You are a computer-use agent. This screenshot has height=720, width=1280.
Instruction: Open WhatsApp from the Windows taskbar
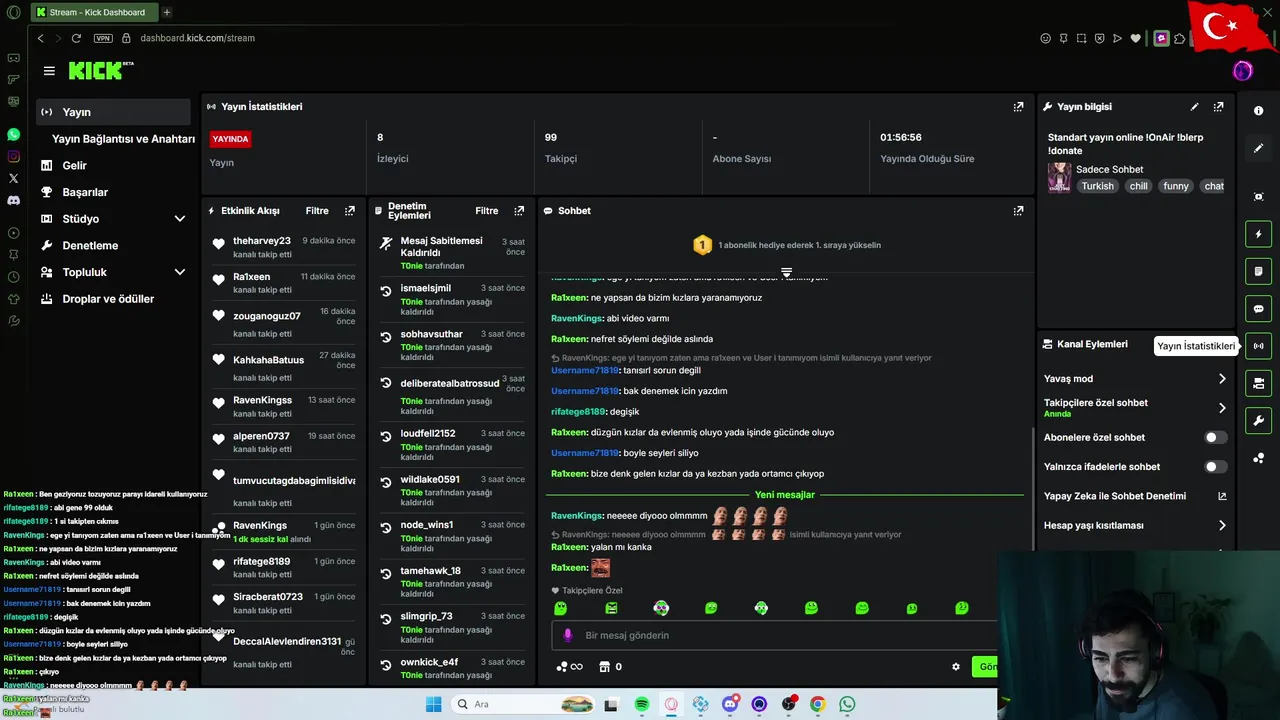[x=847, y=704]
